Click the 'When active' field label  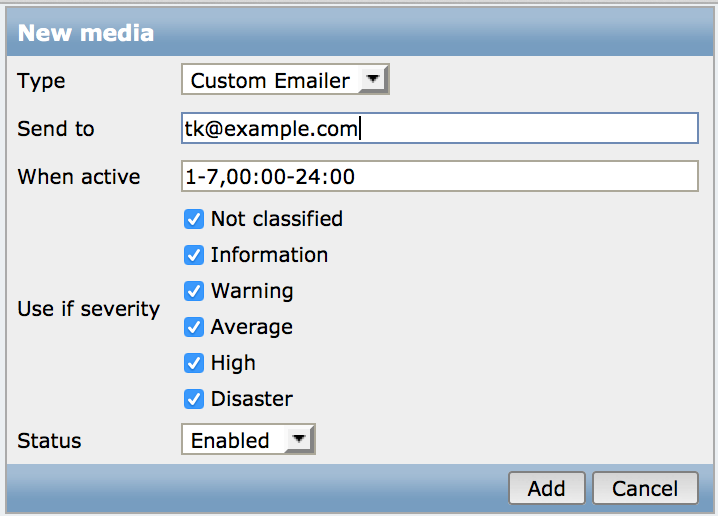point(79,177)
